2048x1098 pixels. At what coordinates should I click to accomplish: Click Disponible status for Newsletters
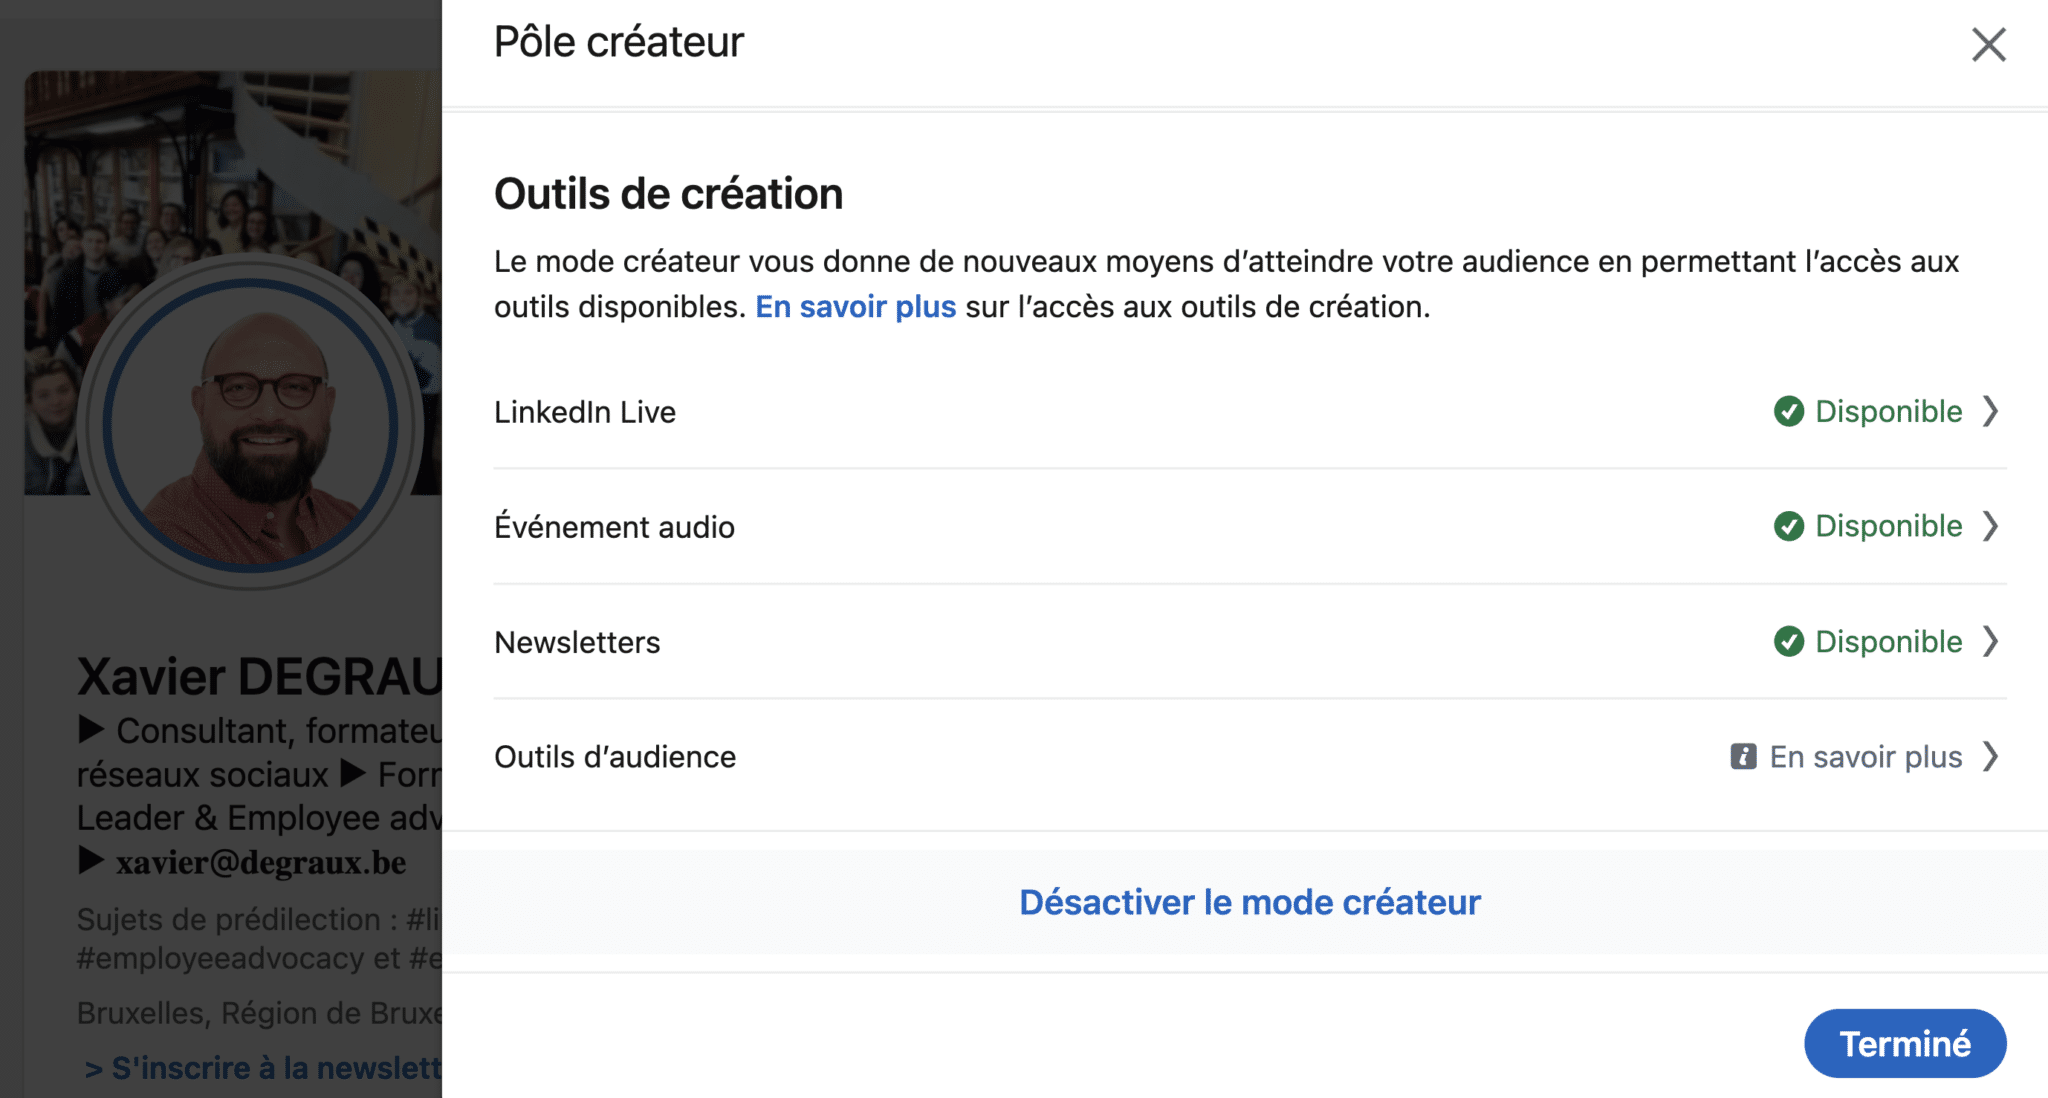1888,641
